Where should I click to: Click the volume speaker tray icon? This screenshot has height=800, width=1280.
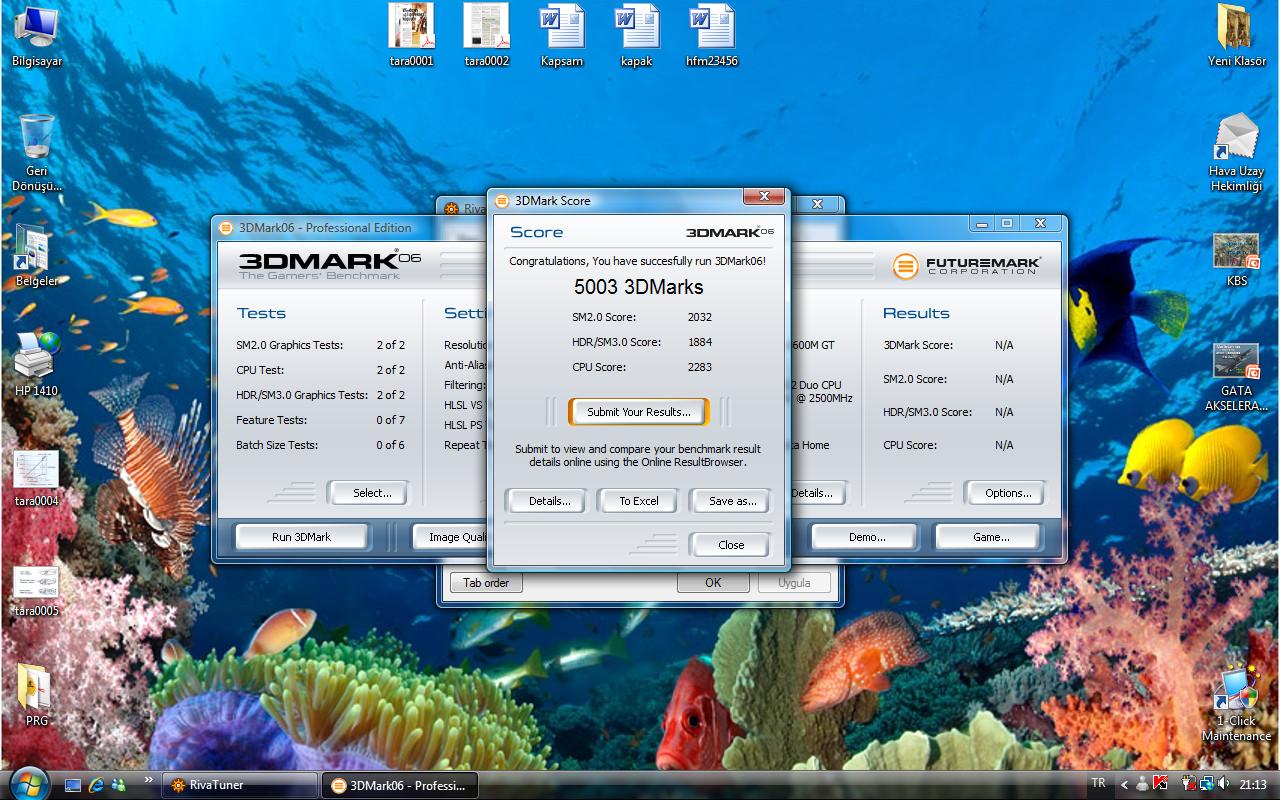(x=1224, y=785)
